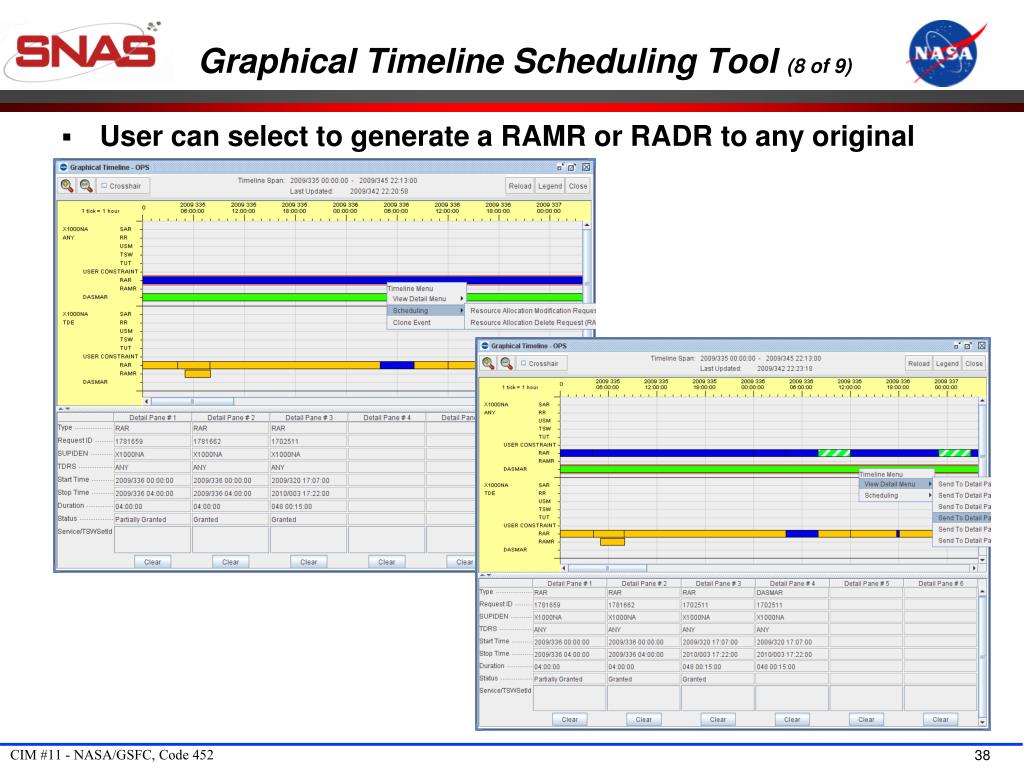The height and width of the screenshot is (768, 1024).
Task: Zoom in using magnifier in left timeline window
Action: point(67,186)
